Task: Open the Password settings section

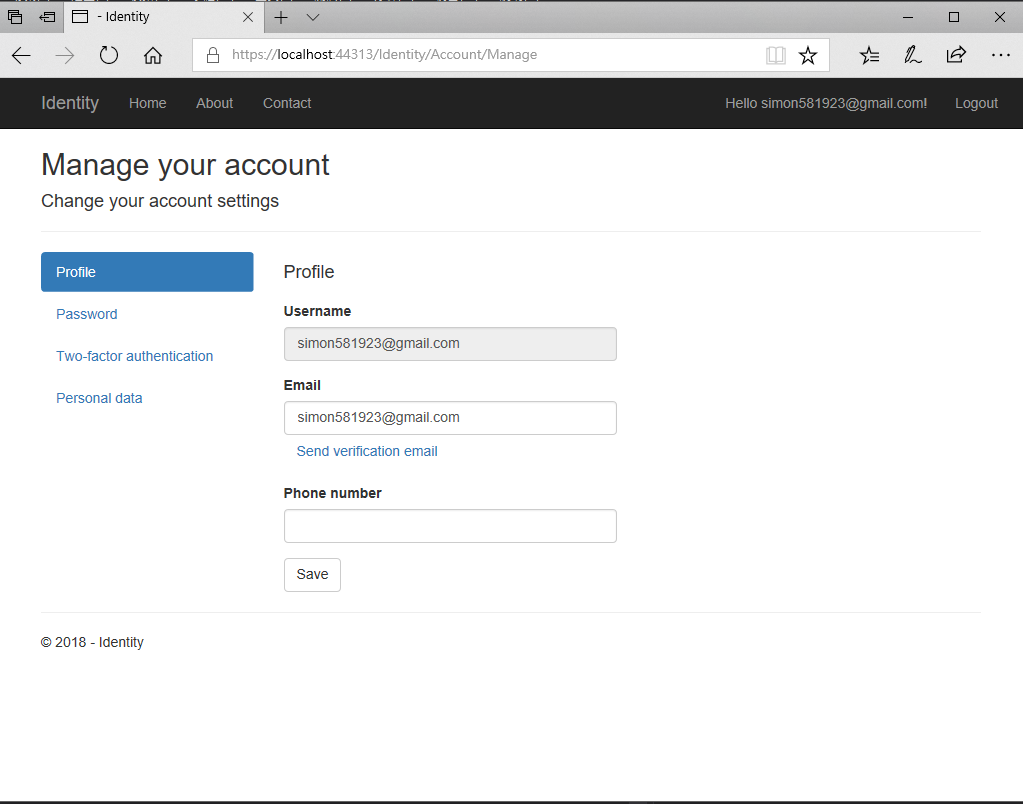Action: [87, 314]
